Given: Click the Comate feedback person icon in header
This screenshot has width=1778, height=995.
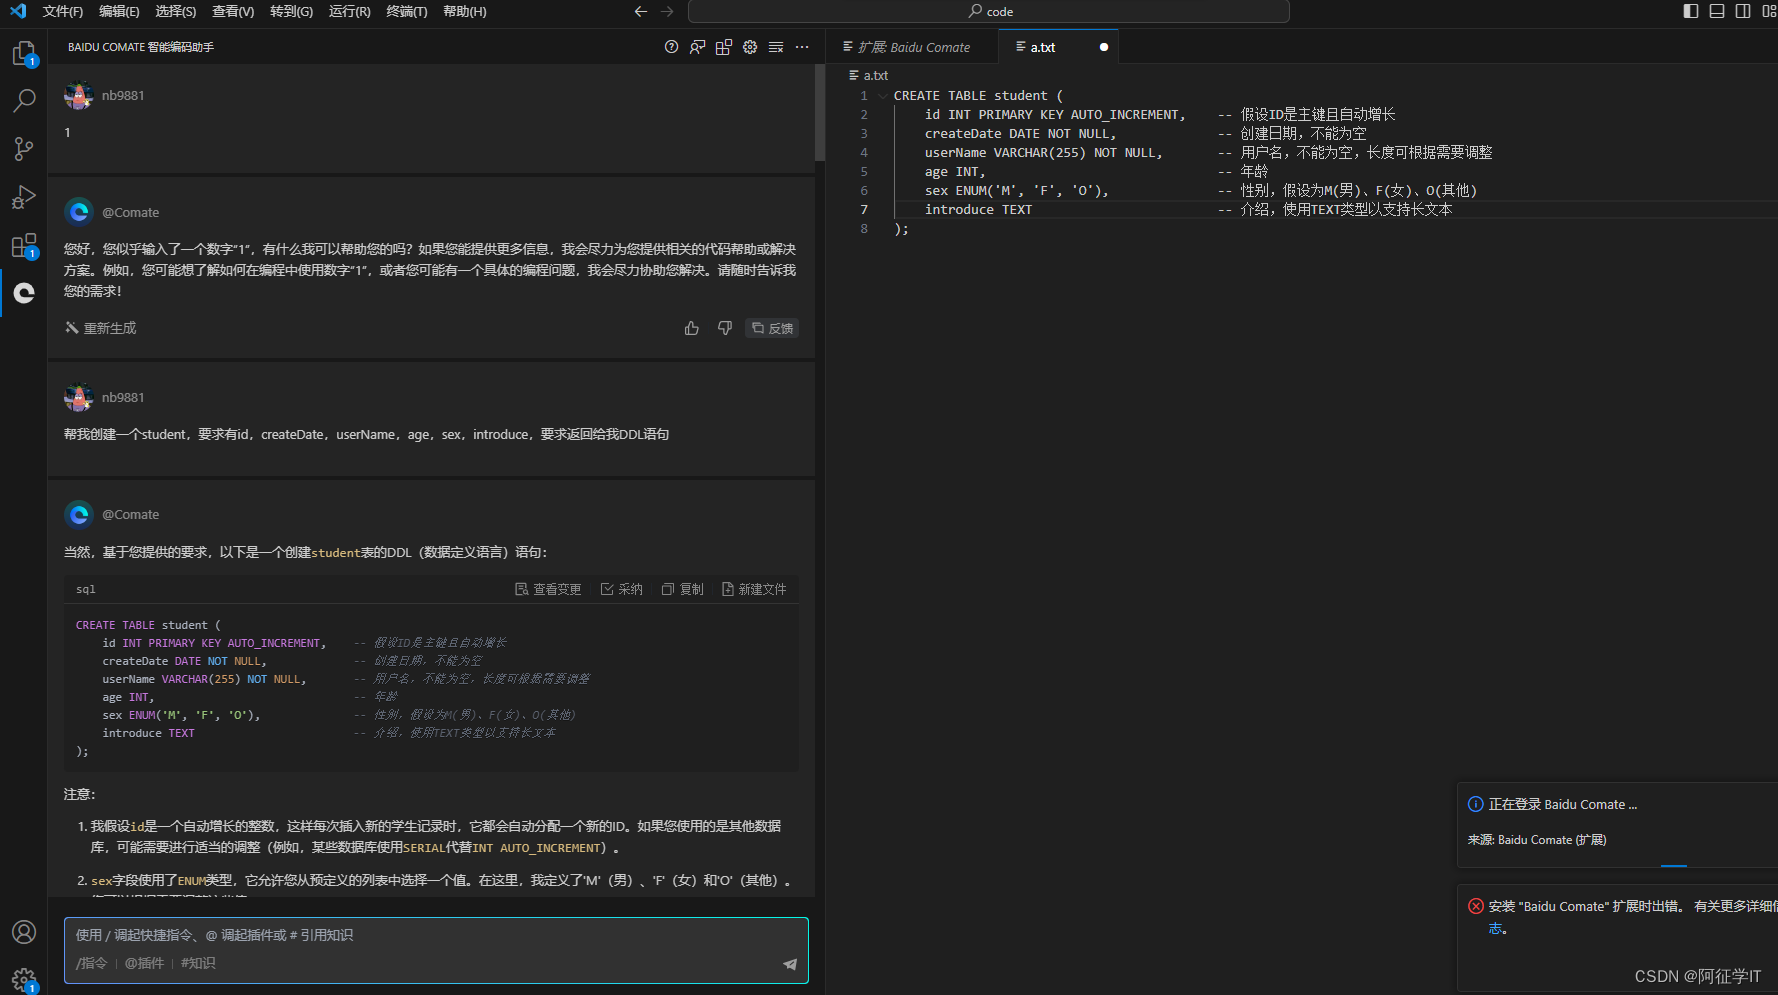Looking at the screenshot, I should (697, 47).
